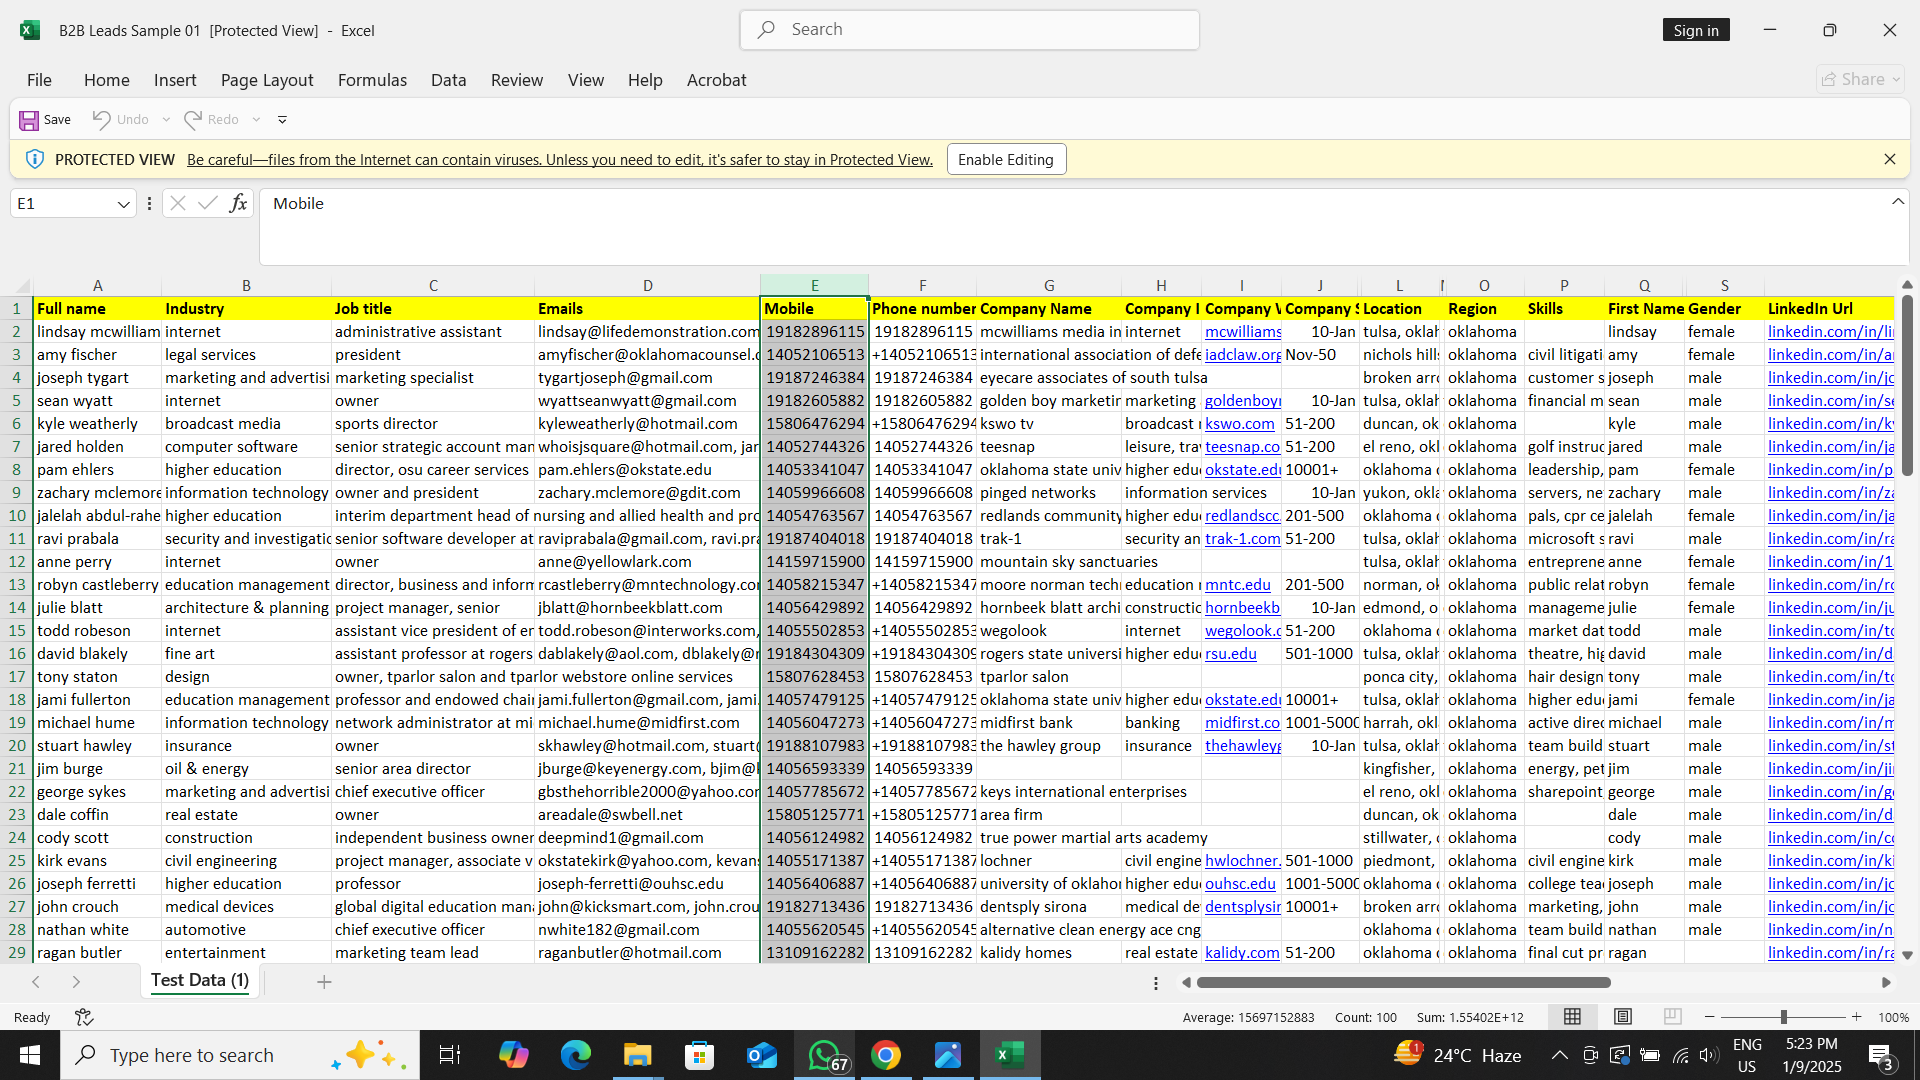Click the Search box in title bar
Screen dimensions: 1920x1080
click(970, 30)
